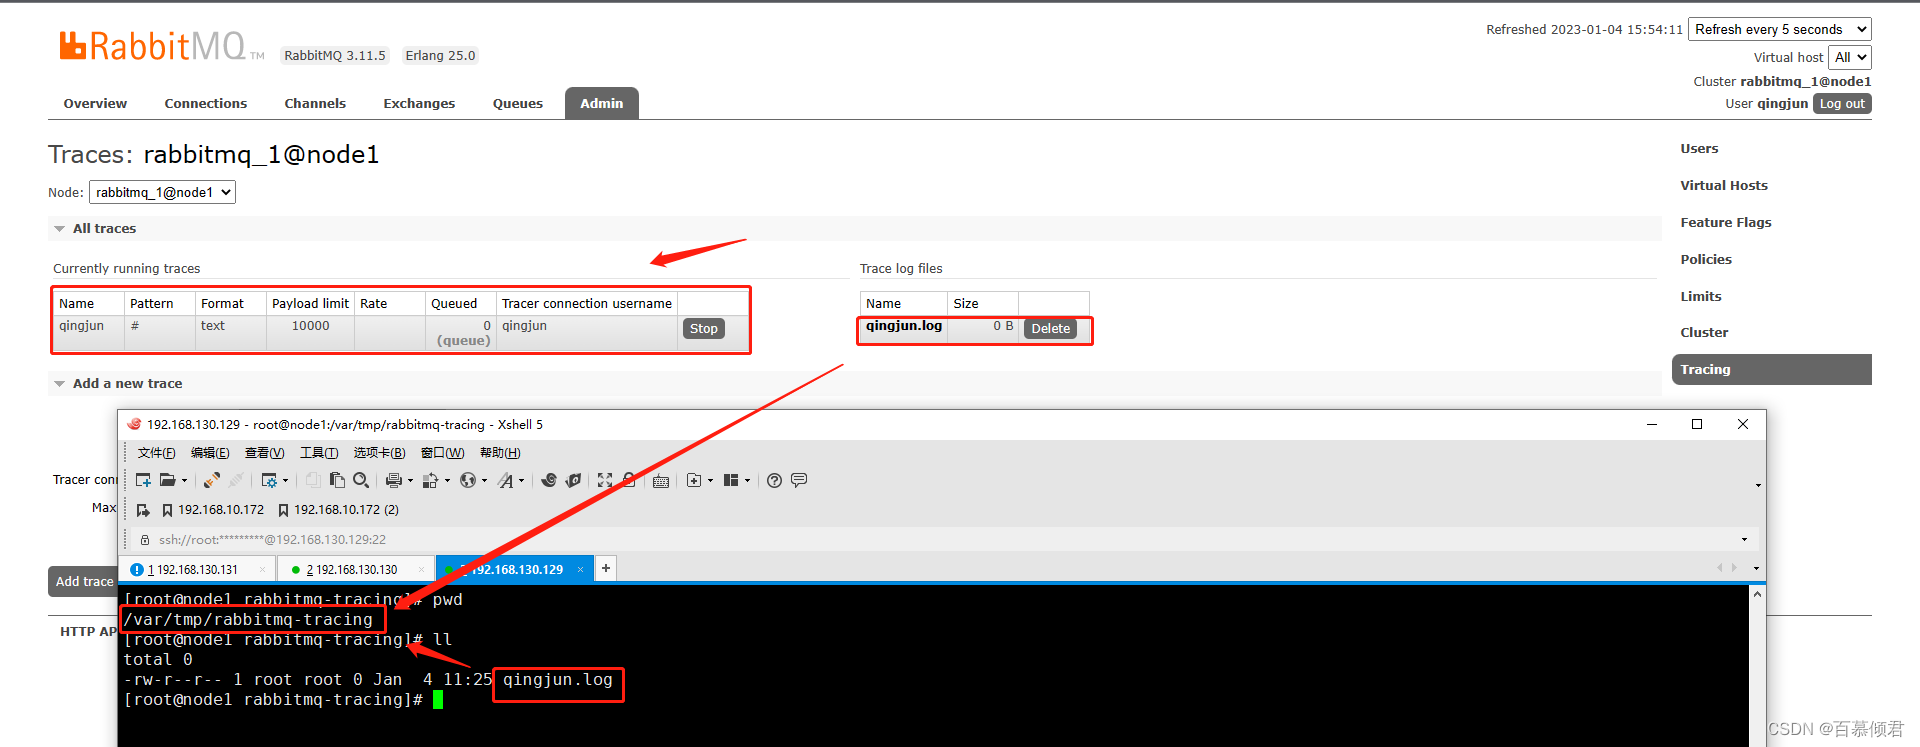Click the file transfer icon in Xshell

430,480
